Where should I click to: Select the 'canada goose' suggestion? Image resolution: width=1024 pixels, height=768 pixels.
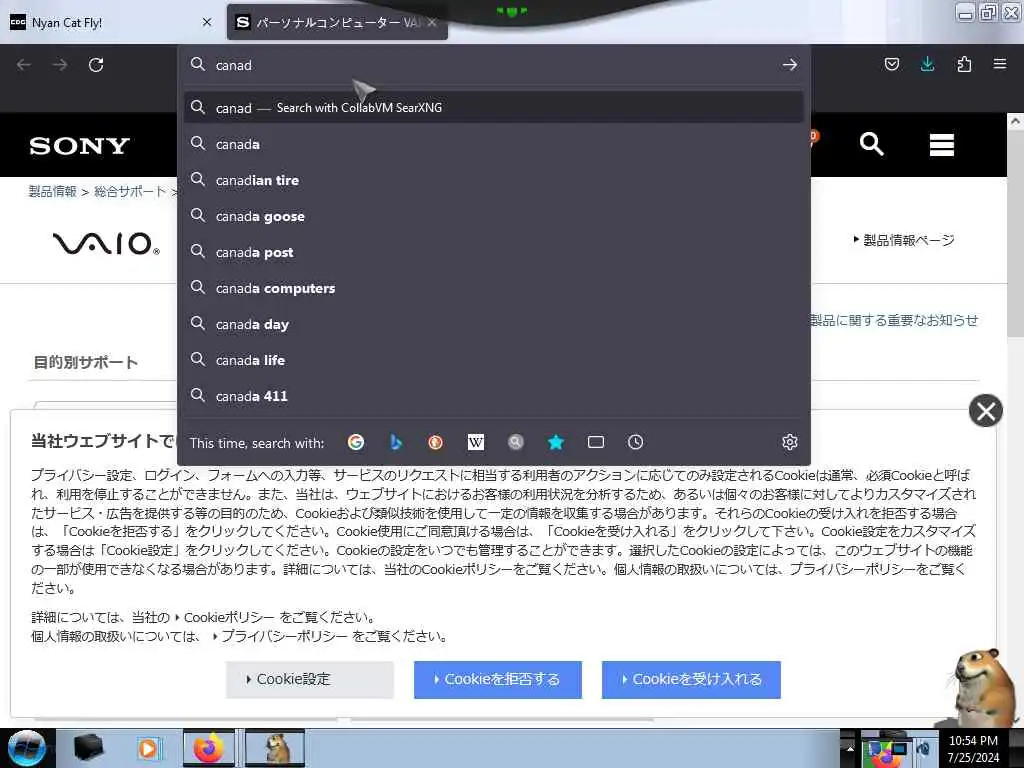(494, 216)
